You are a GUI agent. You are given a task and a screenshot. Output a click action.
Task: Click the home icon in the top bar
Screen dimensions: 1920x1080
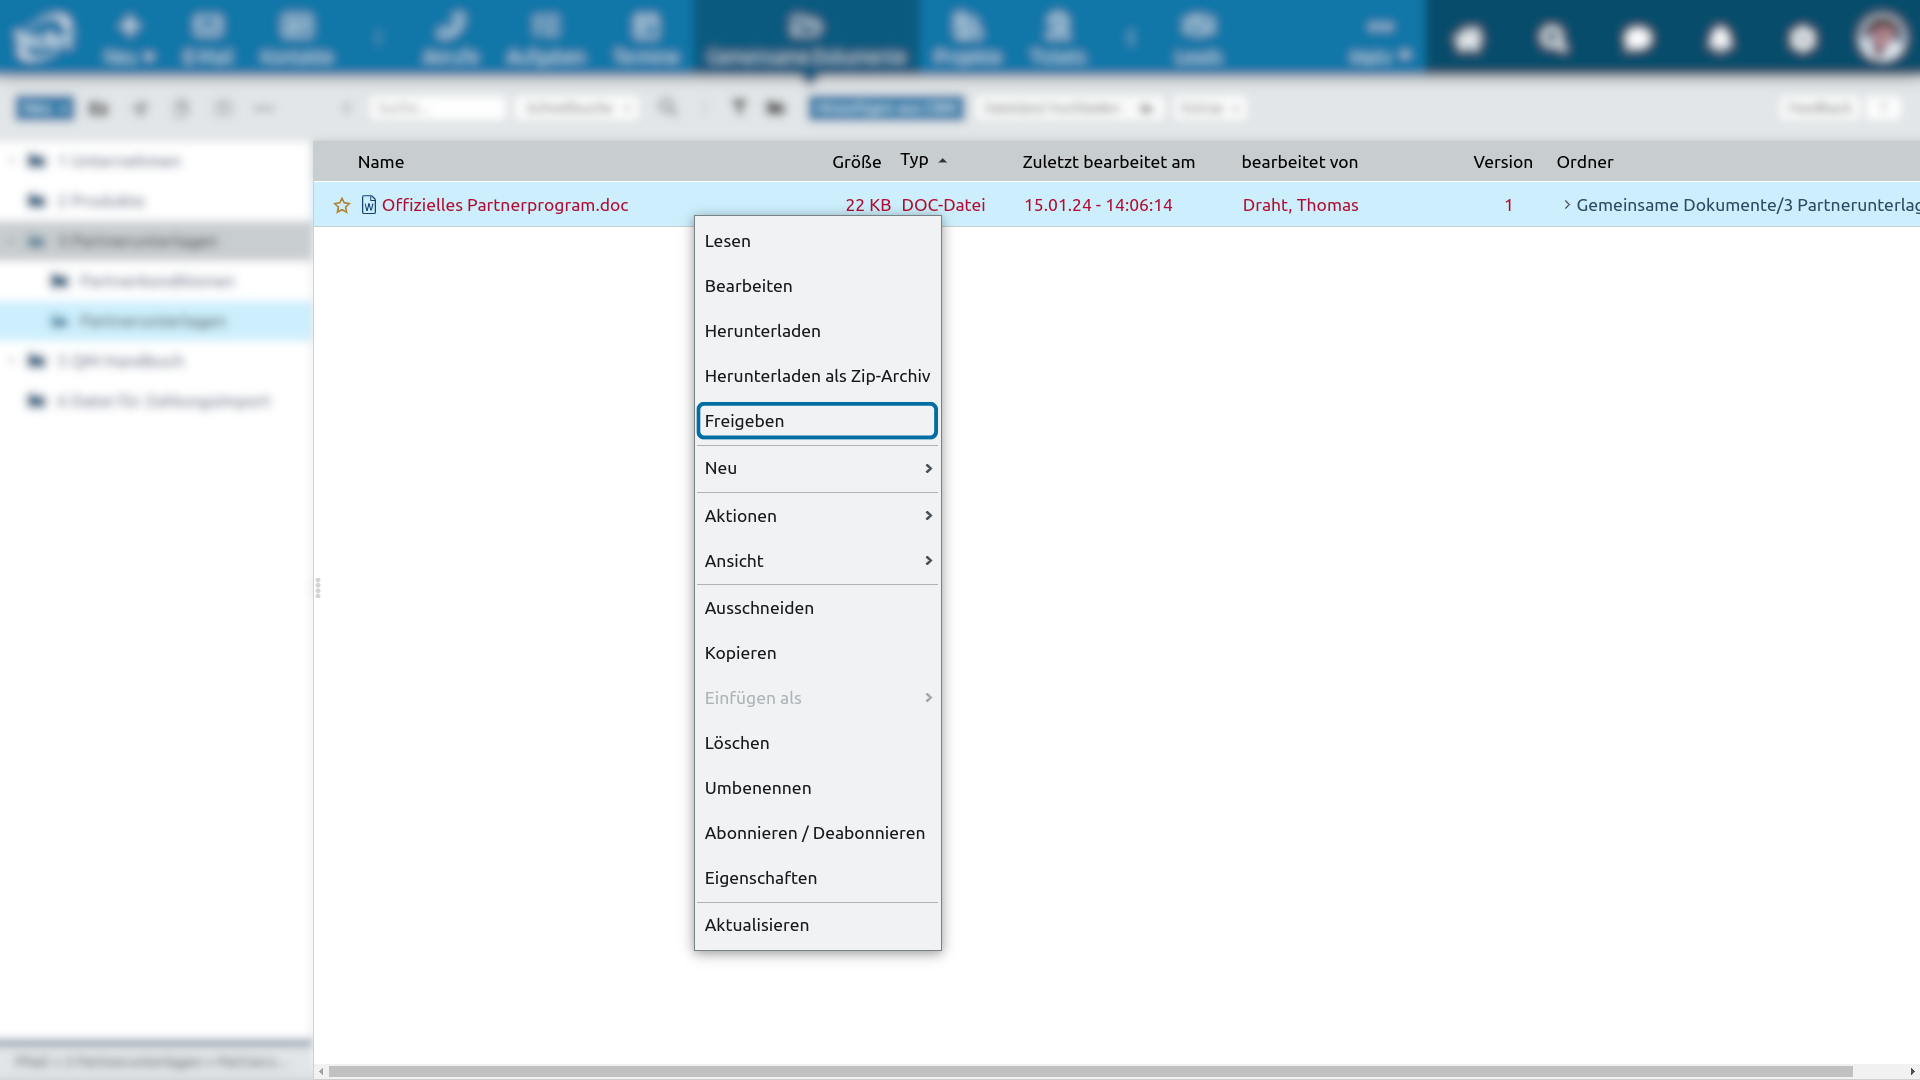click(1468, 39)
